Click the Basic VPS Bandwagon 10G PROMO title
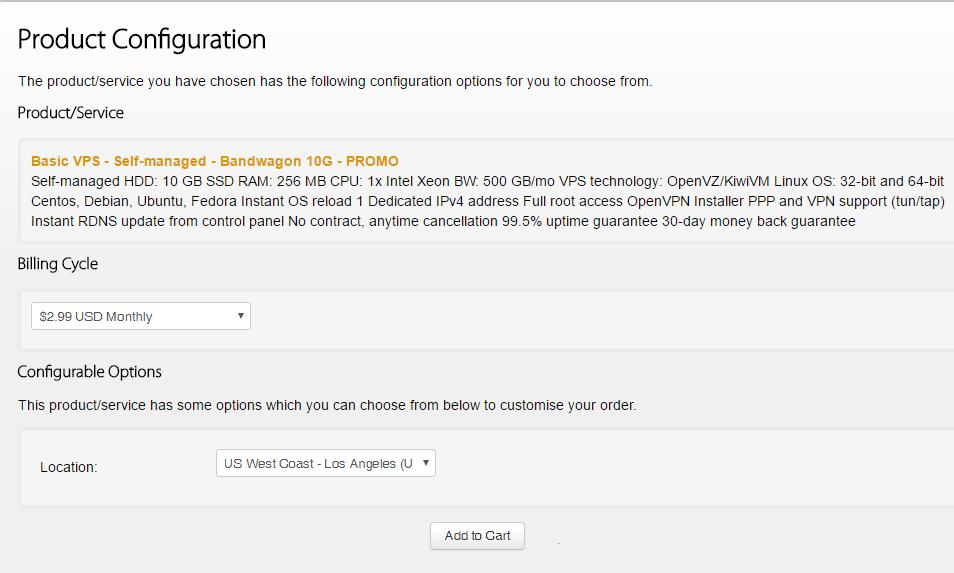This screenshot has height=573, width=954. 214,161
